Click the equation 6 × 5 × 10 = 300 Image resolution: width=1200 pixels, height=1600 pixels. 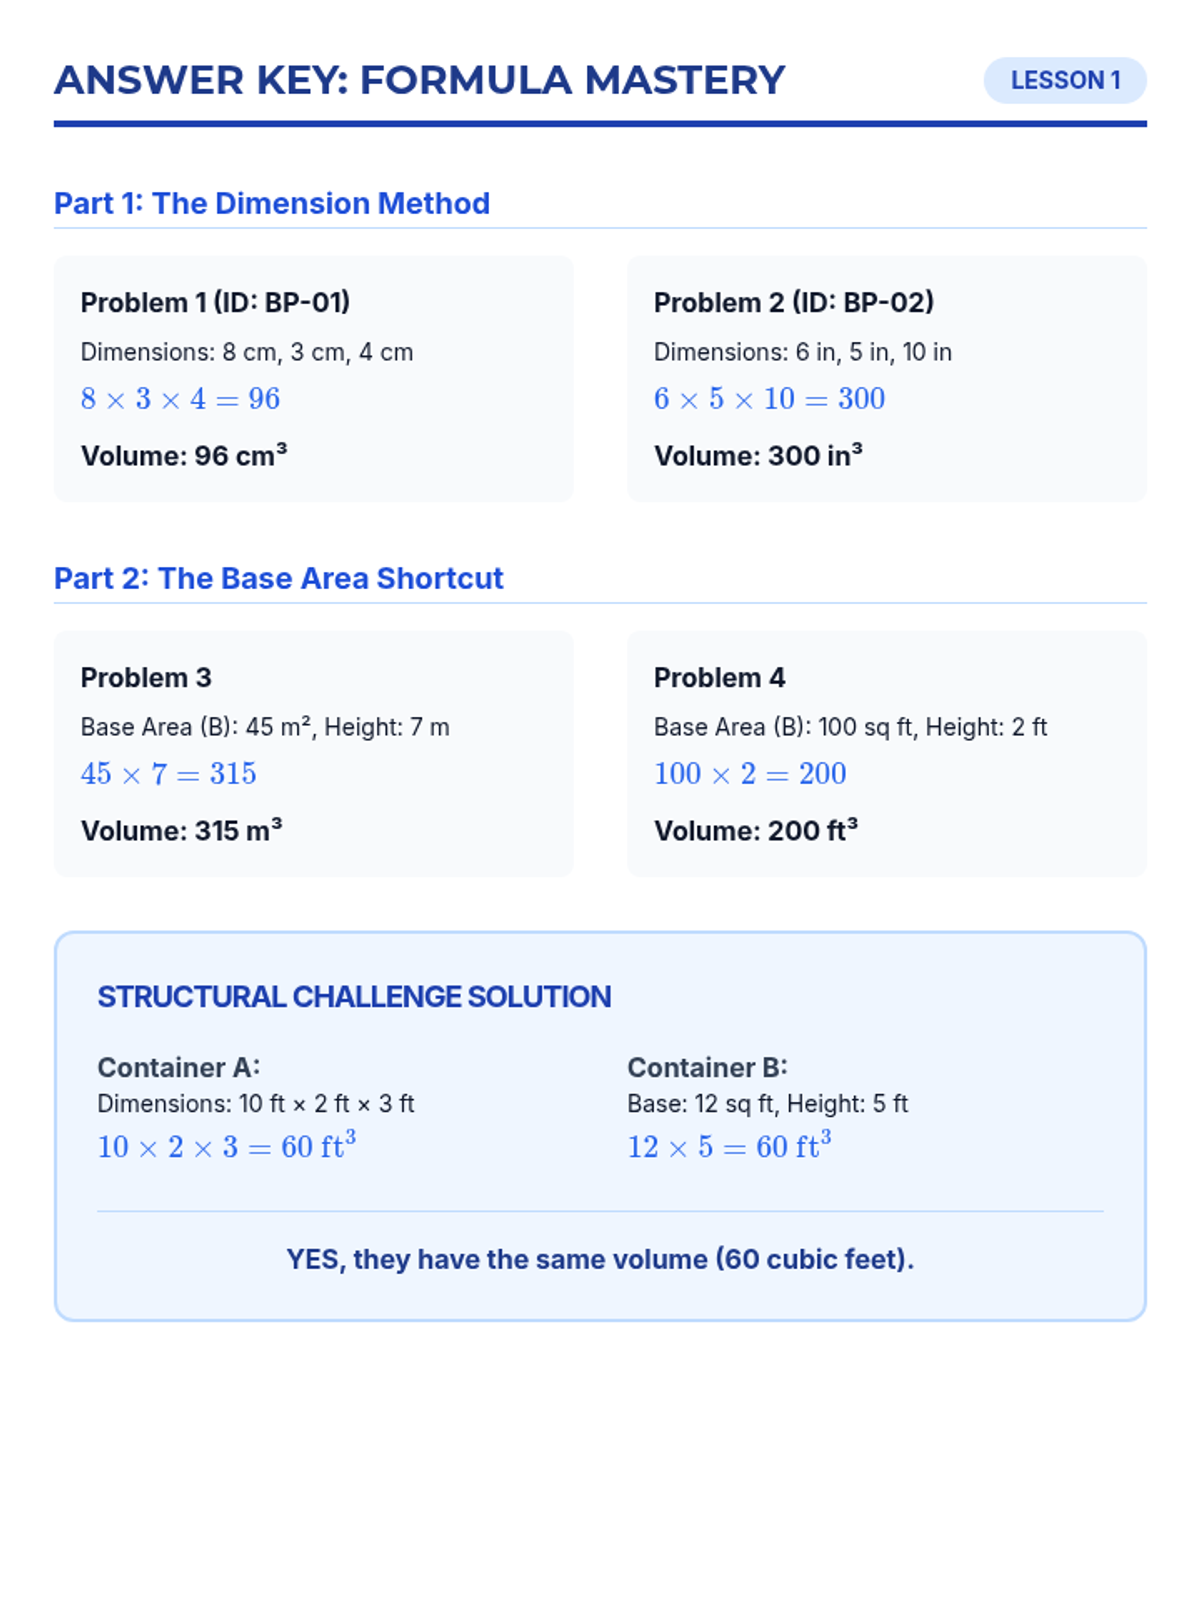click(769, 399)
